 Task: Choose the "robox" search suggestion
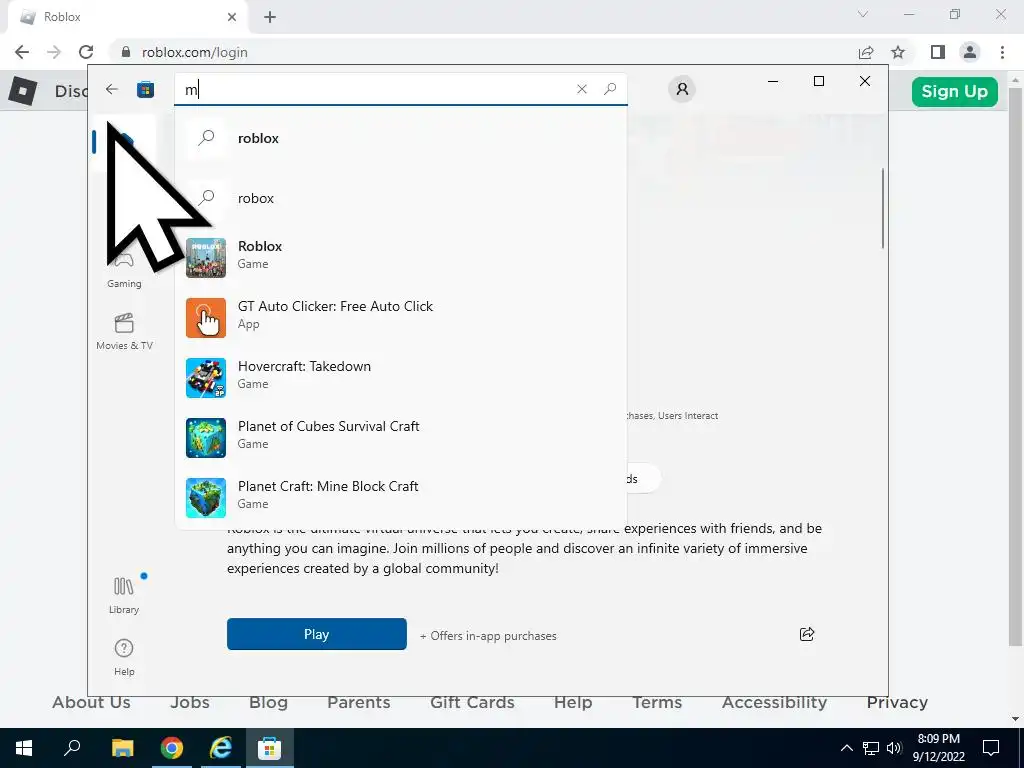401,198
